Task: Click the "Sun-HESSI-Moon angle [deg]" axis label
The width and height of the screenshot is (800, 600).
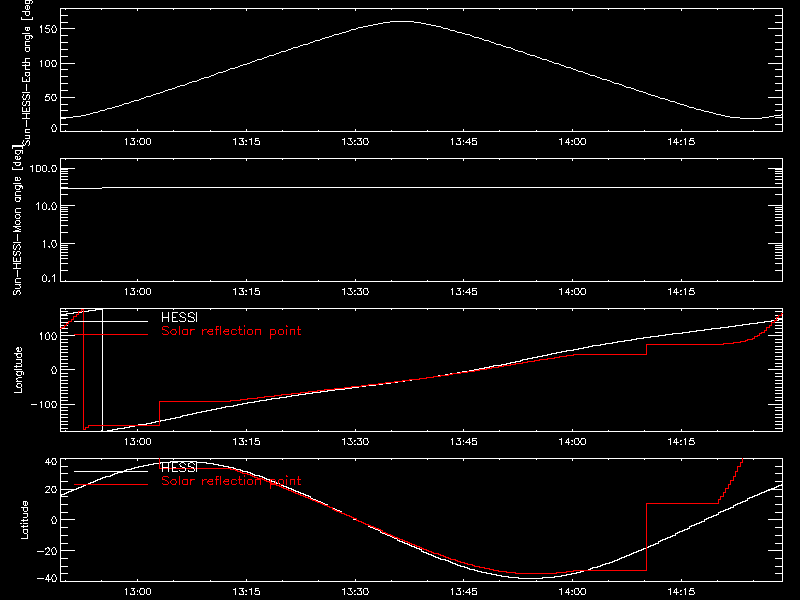Action: click(x=18, y=220)
